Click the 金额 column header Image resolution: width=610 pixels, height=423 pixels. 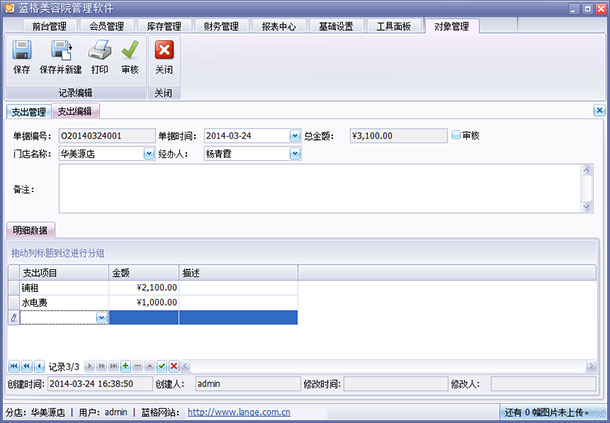click(143, 273)
